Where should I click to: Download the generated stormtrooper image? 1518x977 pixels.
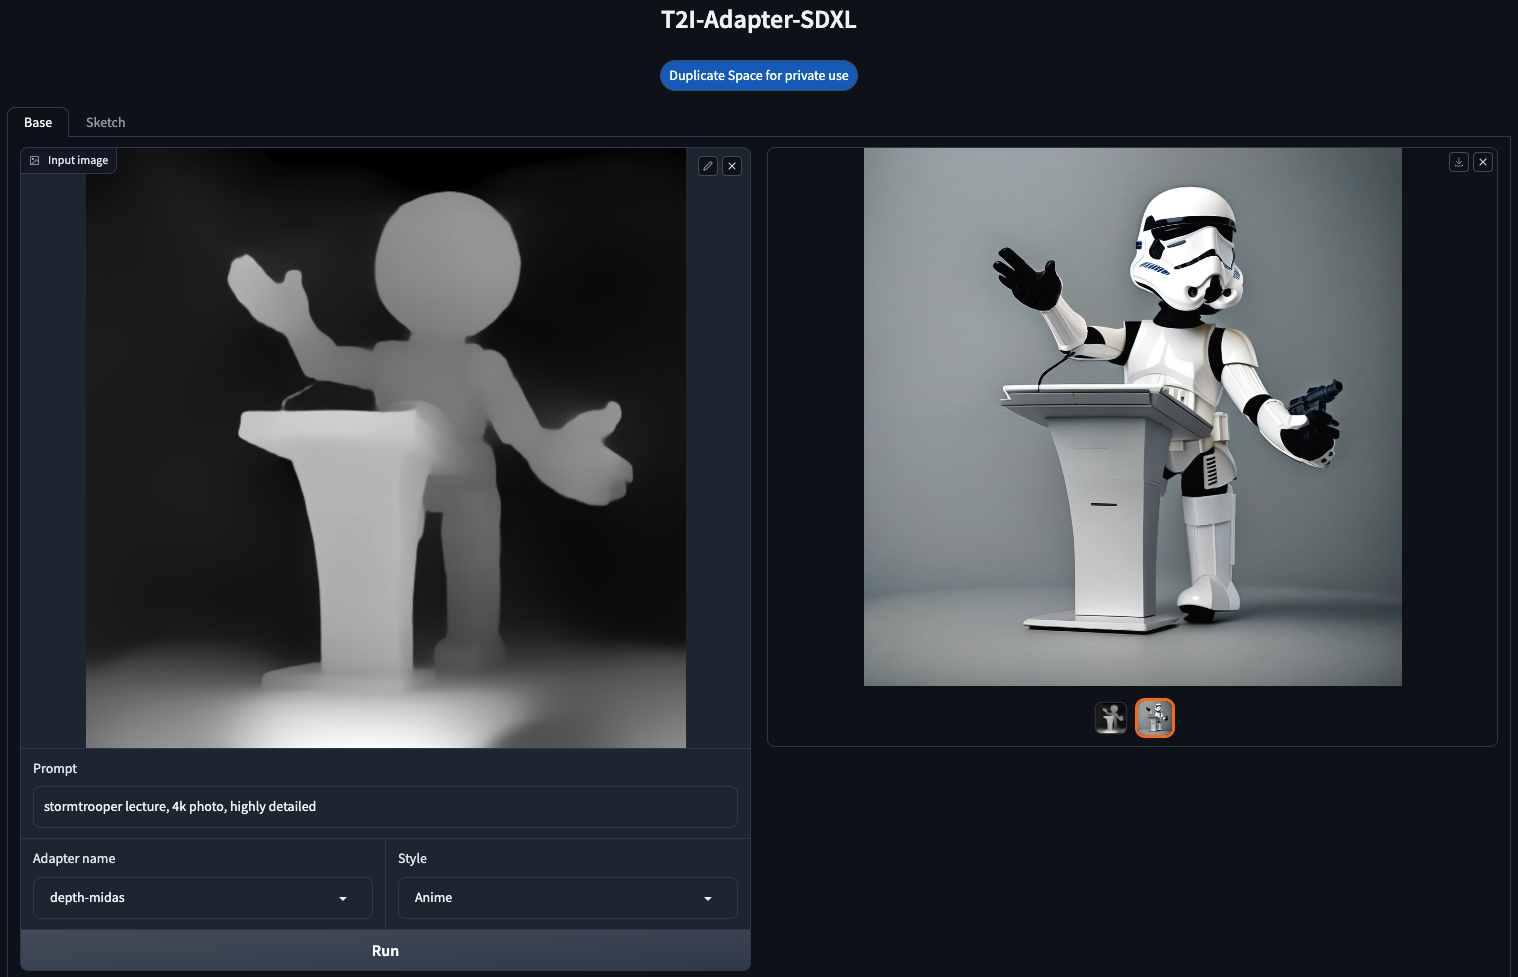[x=1459, y=162]
